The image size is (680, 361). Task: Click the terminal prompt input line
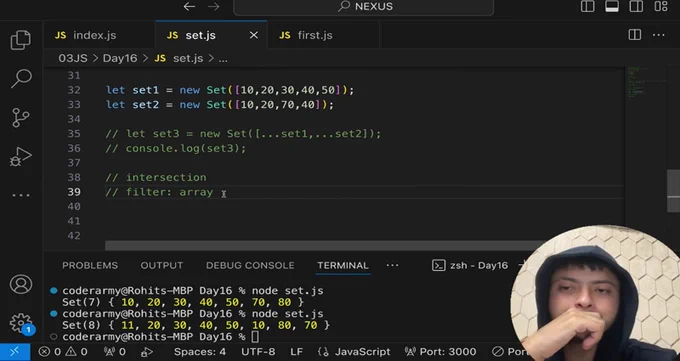[x=160, y=337]
